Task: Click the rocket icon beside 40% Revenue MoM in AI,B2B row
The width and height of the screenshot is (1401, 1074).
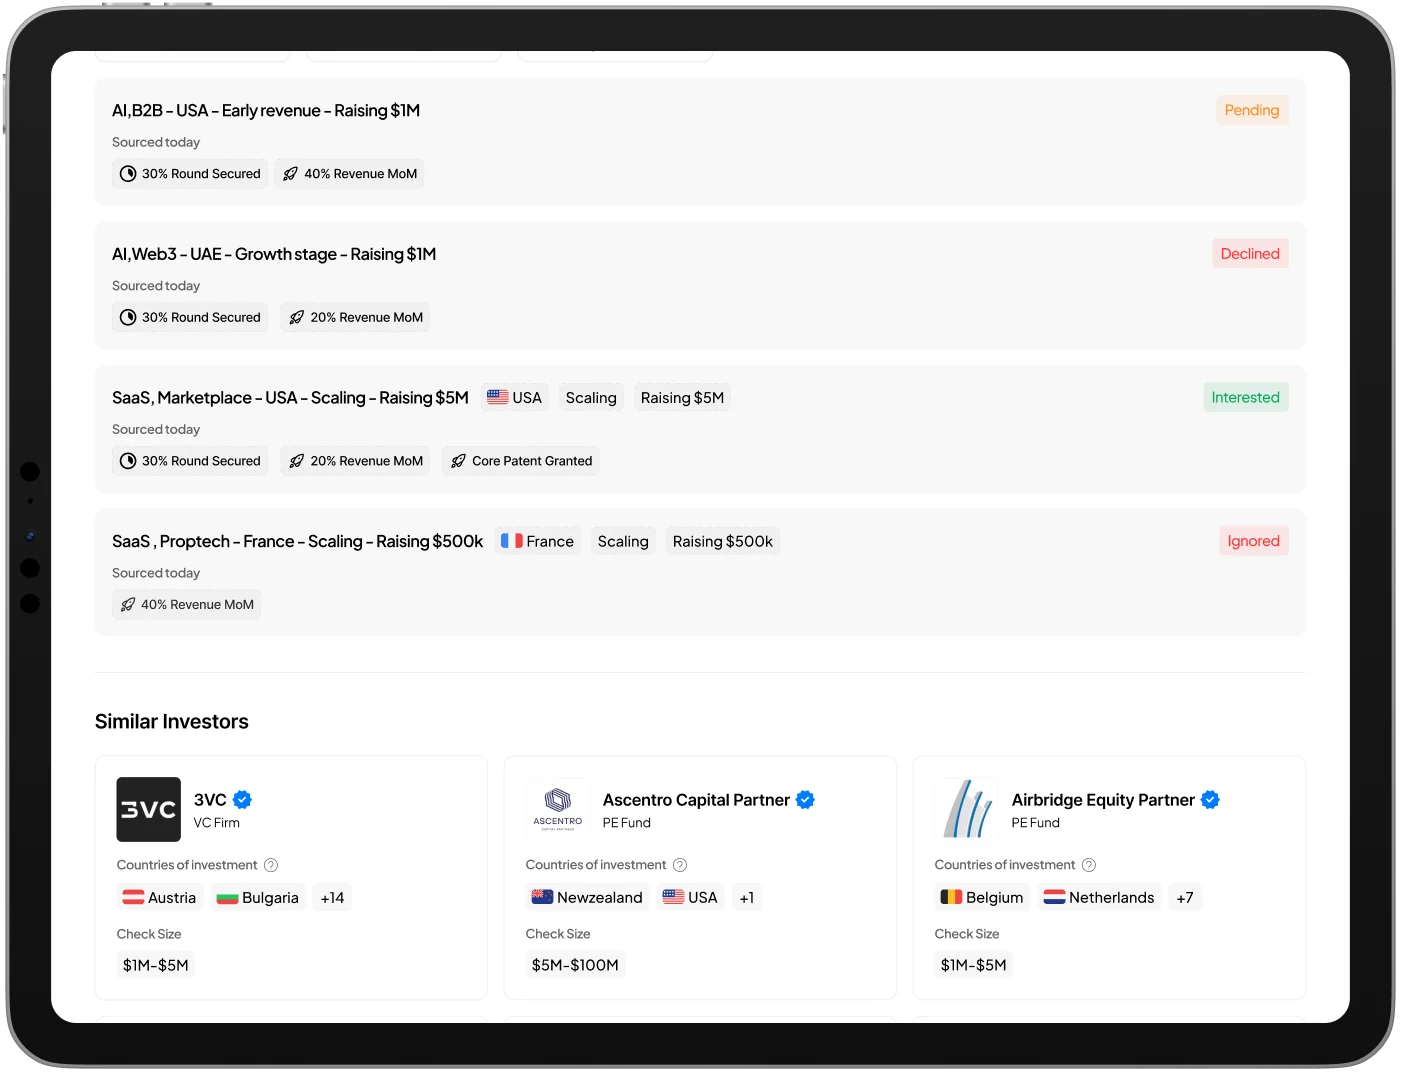Action: tap(290, 174)
